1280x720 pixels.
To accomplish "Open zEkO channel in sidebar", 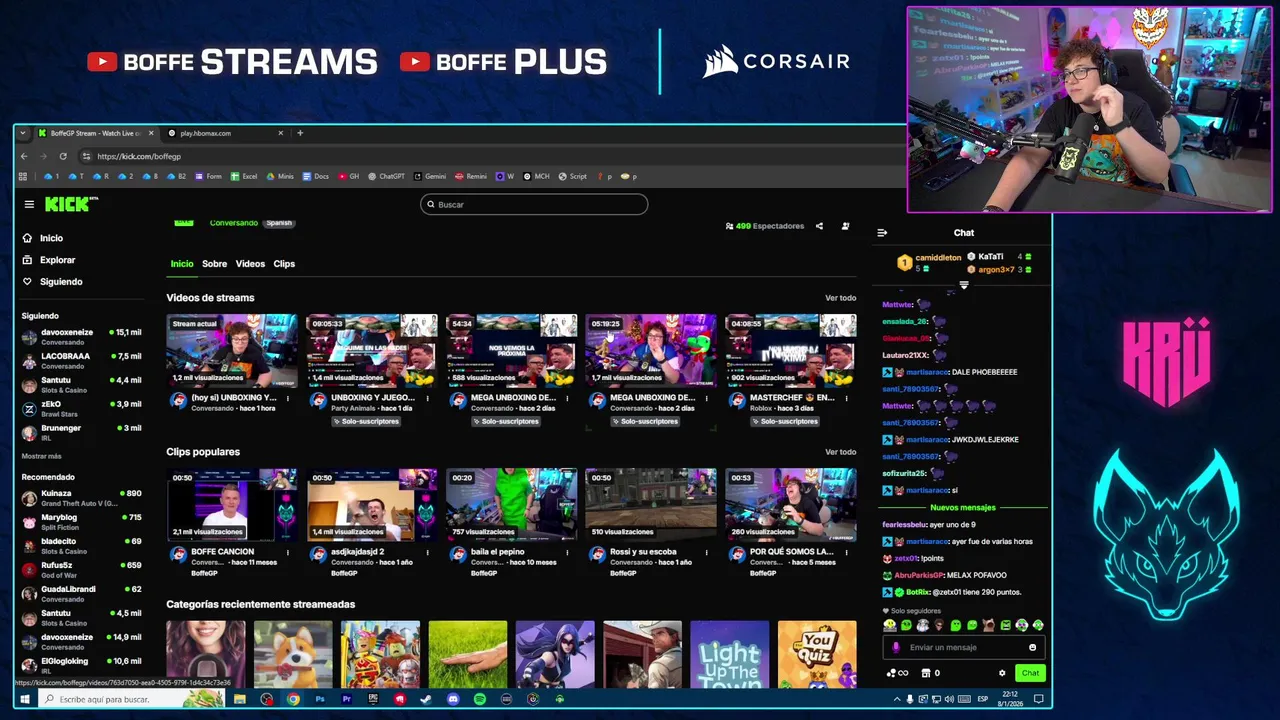I will (82, 409).
